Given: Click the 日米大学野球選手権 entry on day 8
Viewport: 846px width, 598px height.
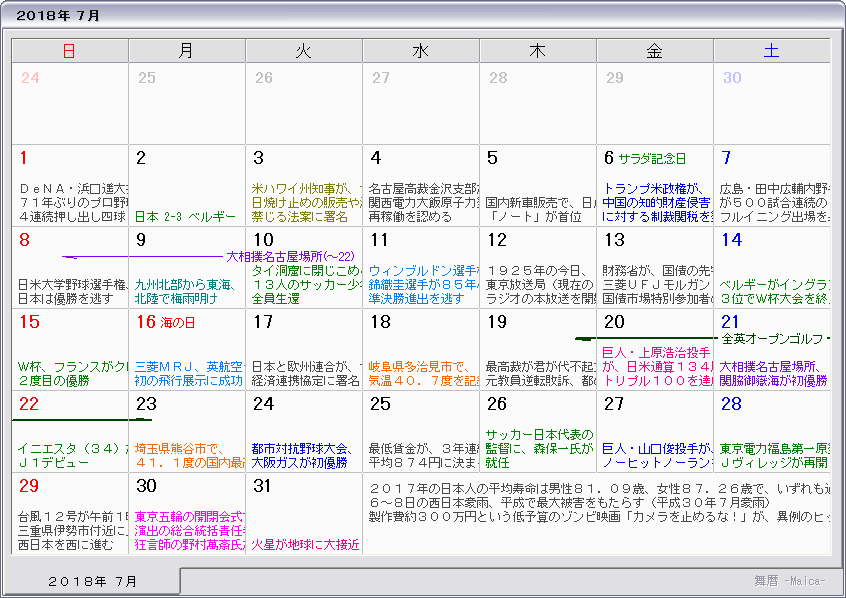Looking at the screenshot, I should point(73,291).
